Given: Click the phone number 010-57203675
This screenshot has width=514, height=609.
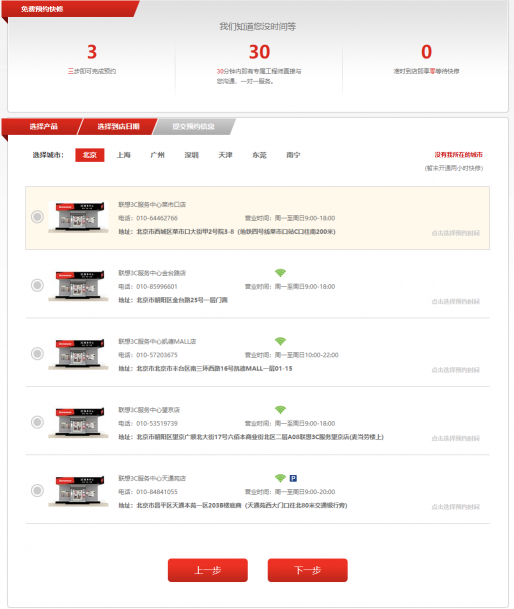Looking at the screenshot, I should pos(157,355).
